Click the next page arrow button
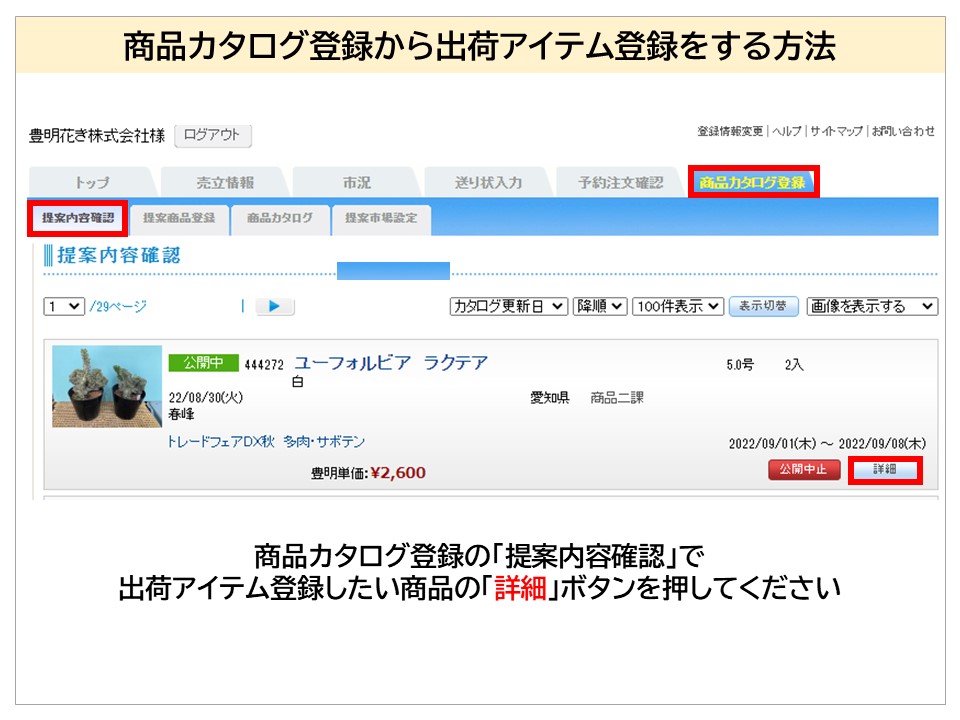Viewport: 960px width, 720px height. pyautogui.click(x=275, y=307)
